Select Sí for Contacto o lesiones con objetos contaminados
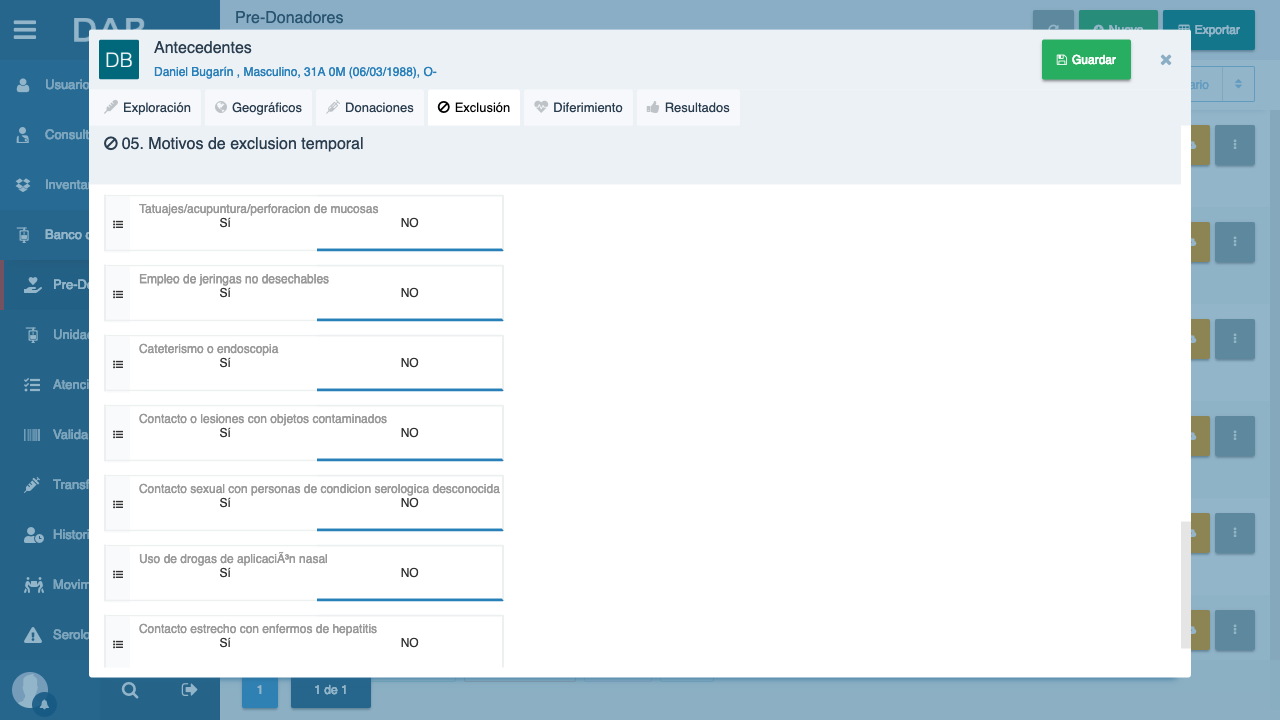The width and height of the screenshot is (1280, 720). (x=225, y=434)
